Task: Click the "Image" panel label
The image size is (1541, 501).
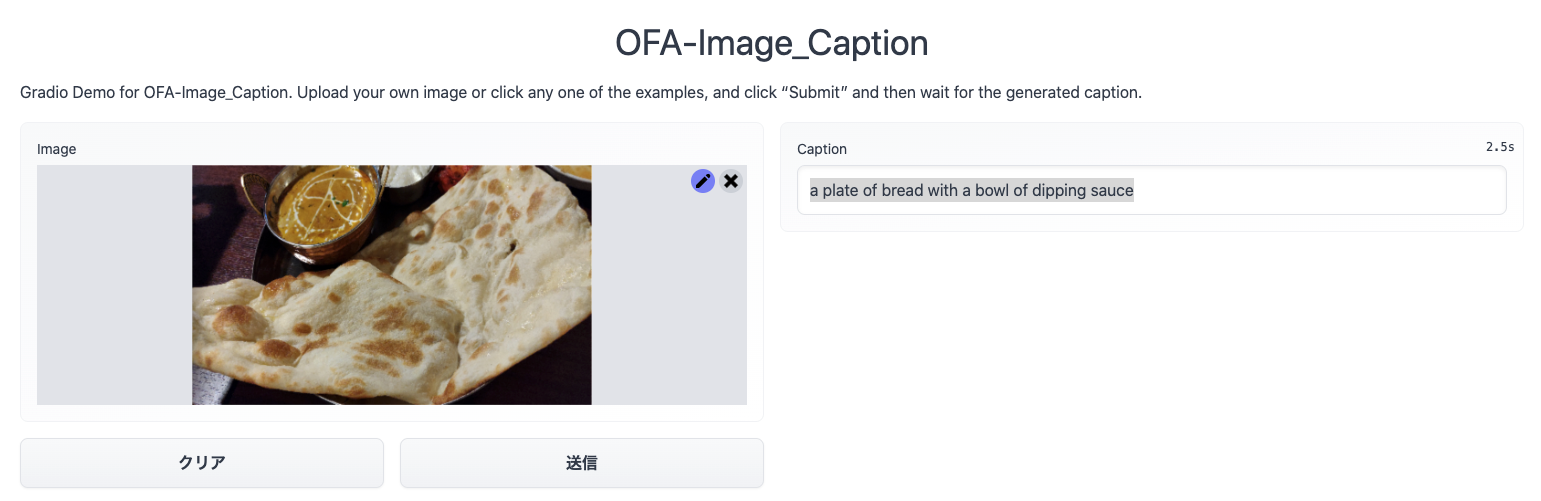Action: tap(57, 149)
